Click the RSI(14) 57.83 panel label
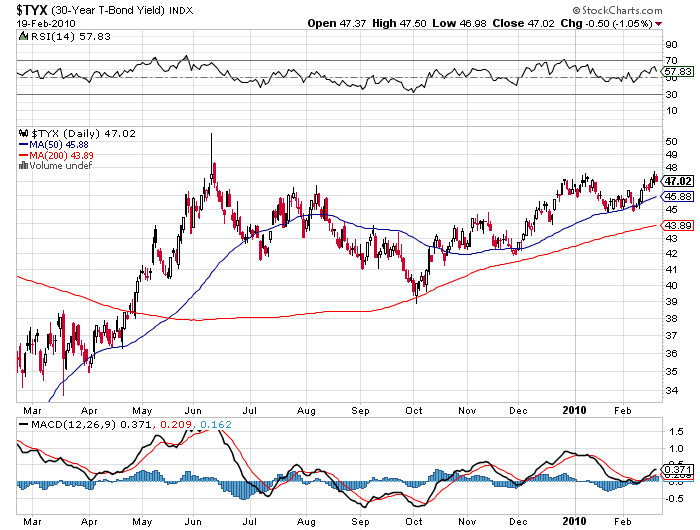 [x=70, y=36]
